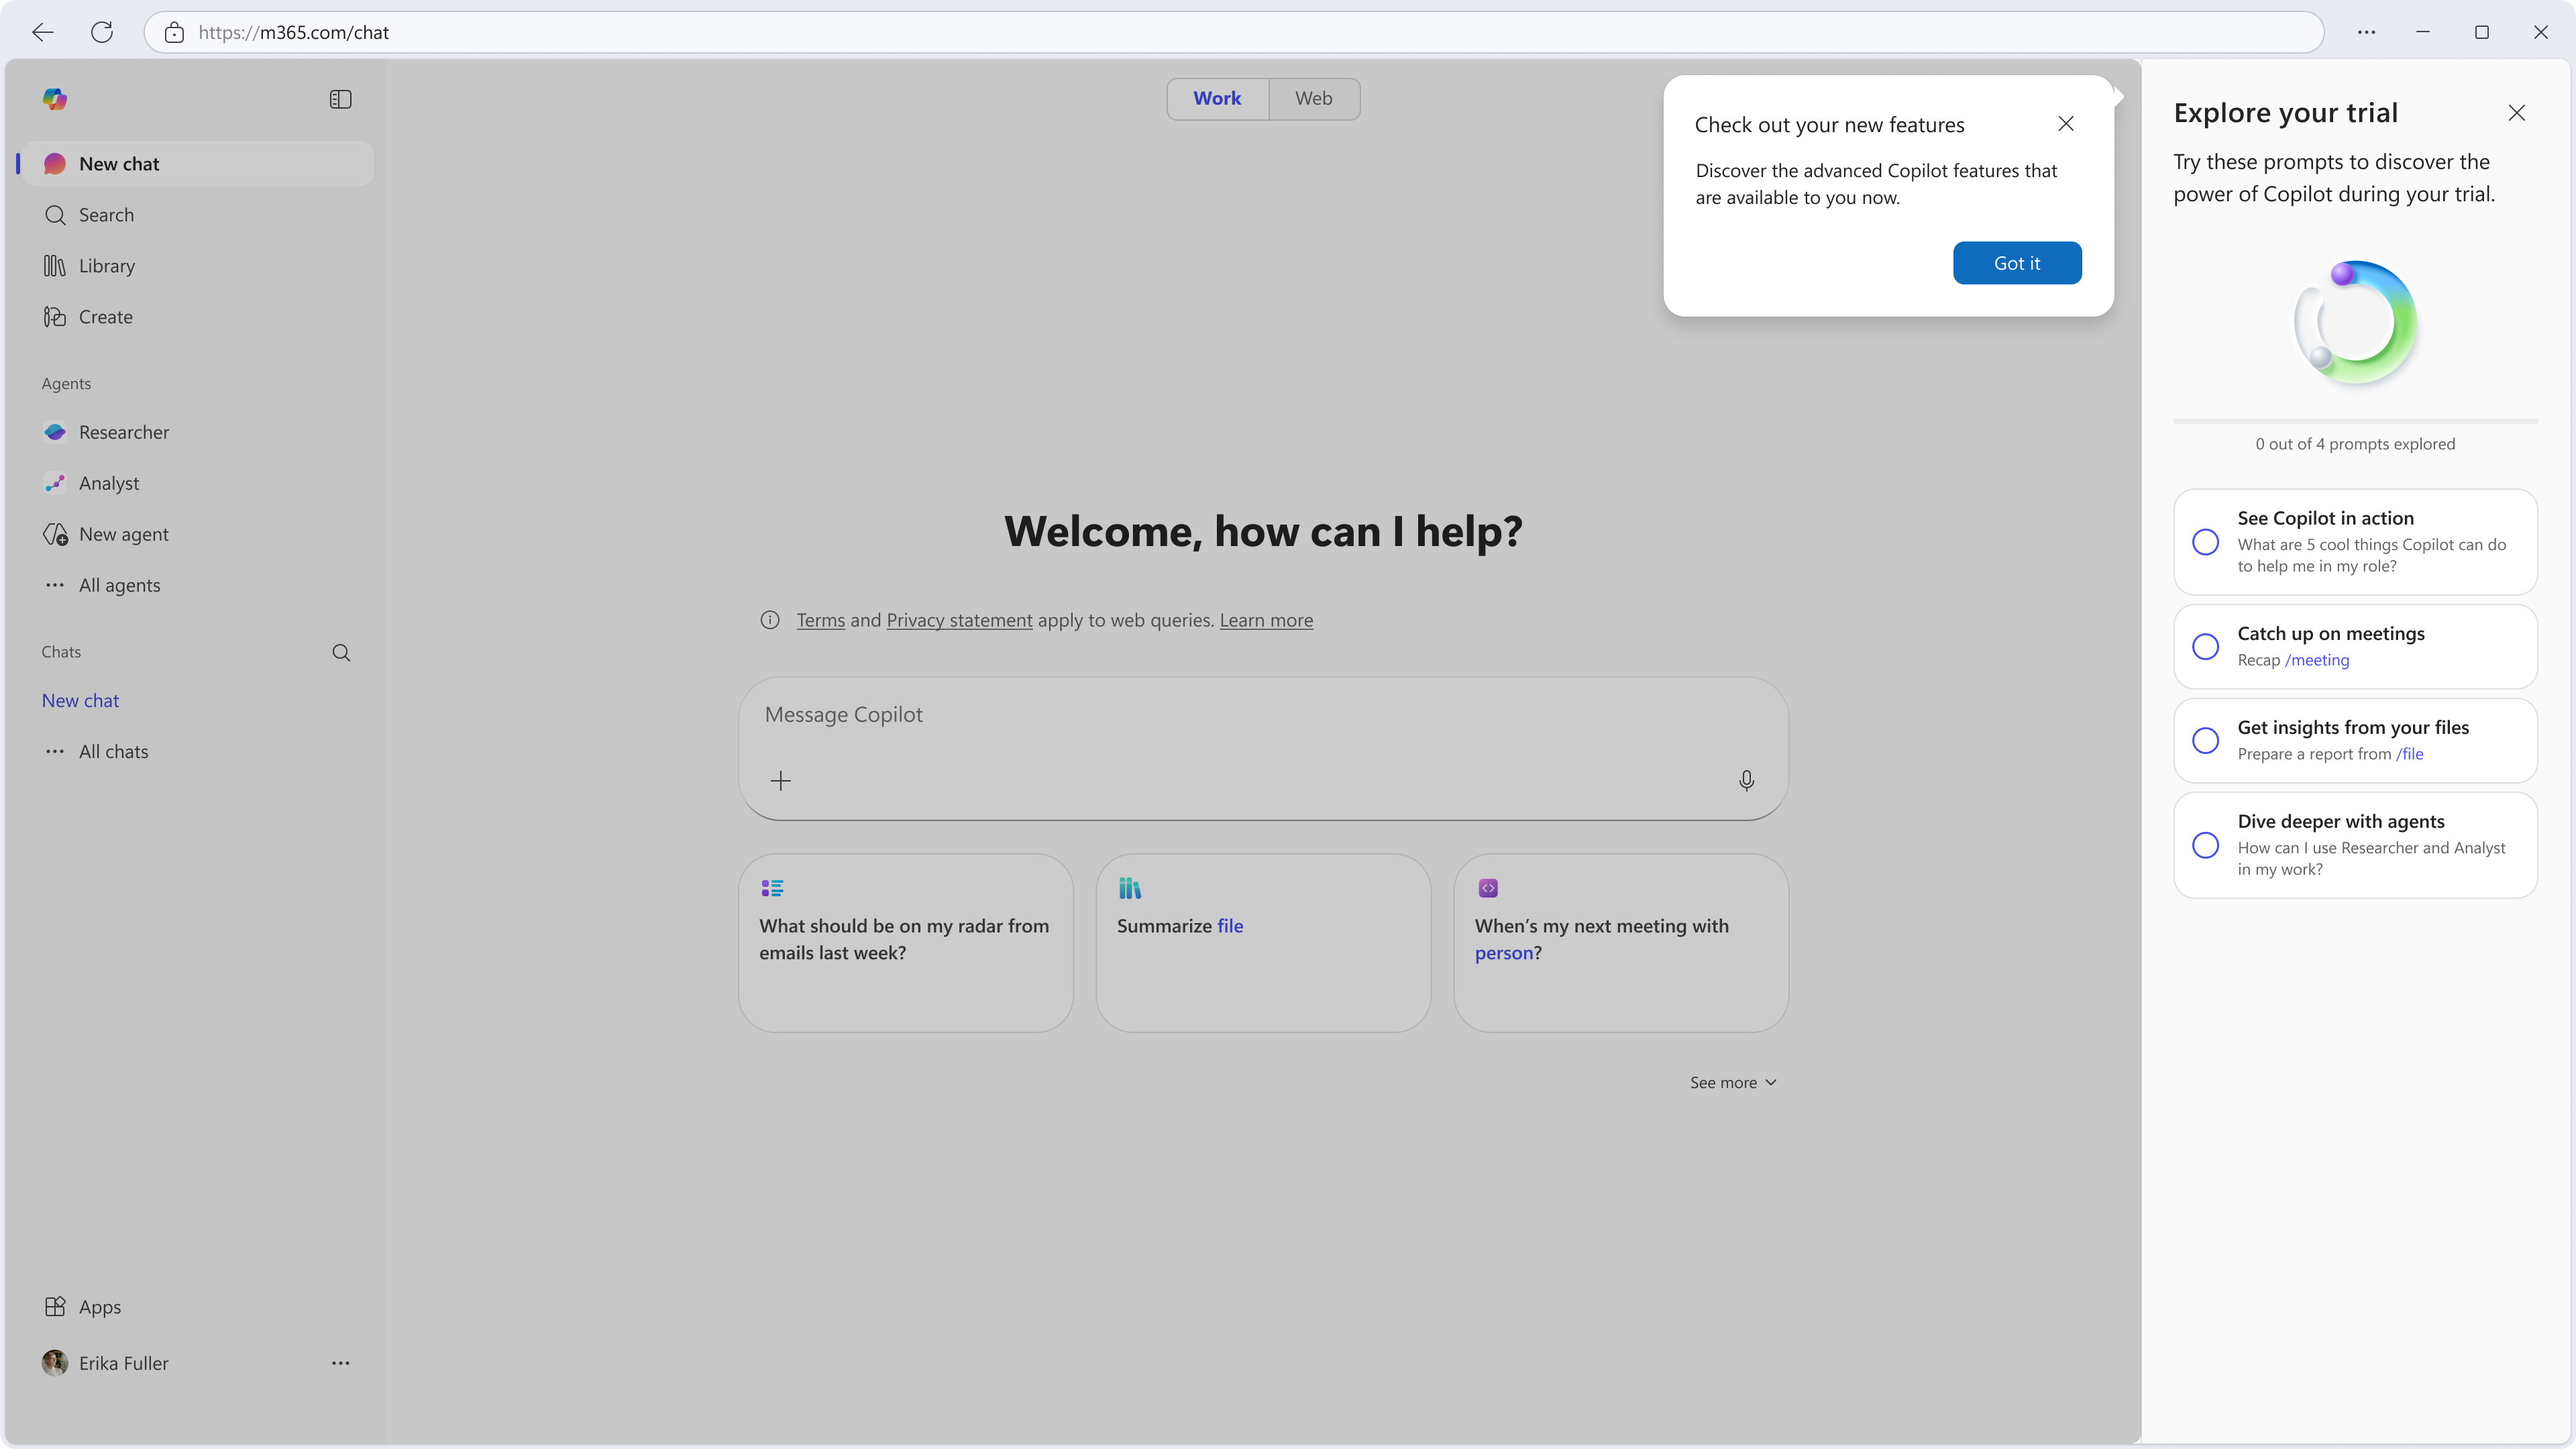
Task: Switch to the Web tab
Action: click(1314, 98)
